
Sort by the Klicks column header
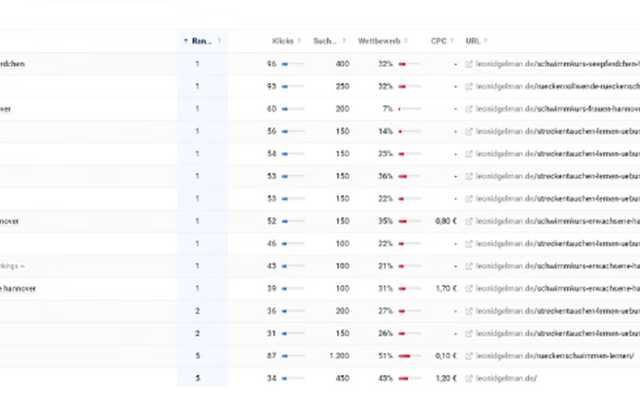pos(283,41)
